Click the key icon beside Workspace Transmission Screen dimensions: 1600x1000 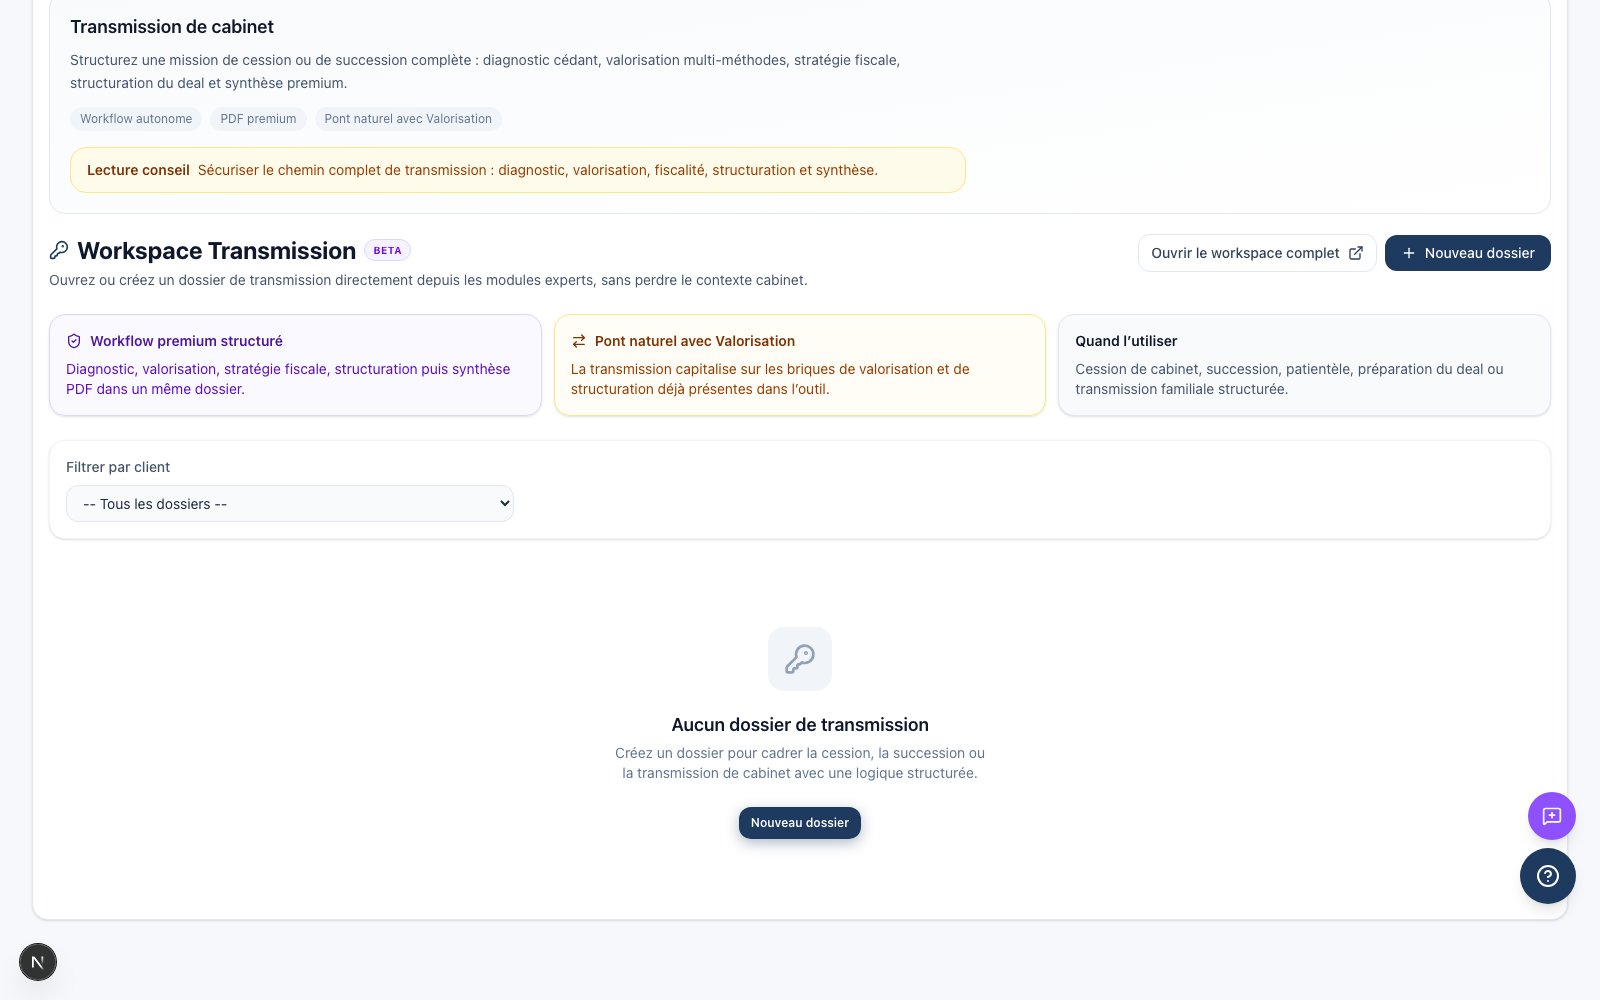[59, 250]
